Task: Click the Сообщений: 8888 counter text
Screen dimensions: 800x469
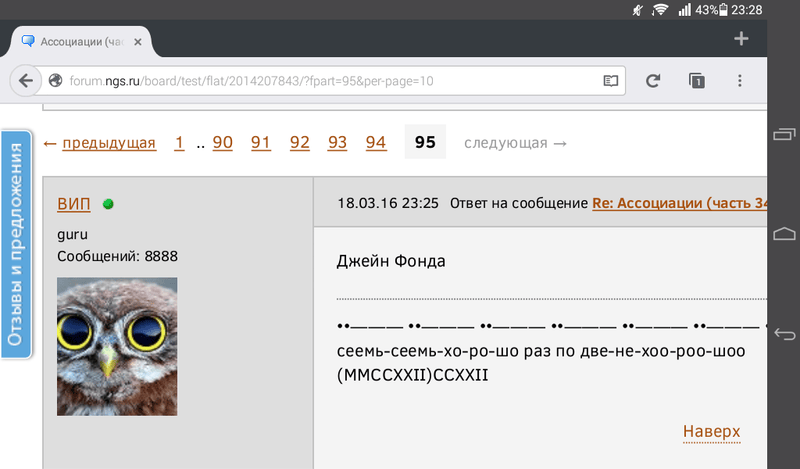Action: [x=117, y=256]
